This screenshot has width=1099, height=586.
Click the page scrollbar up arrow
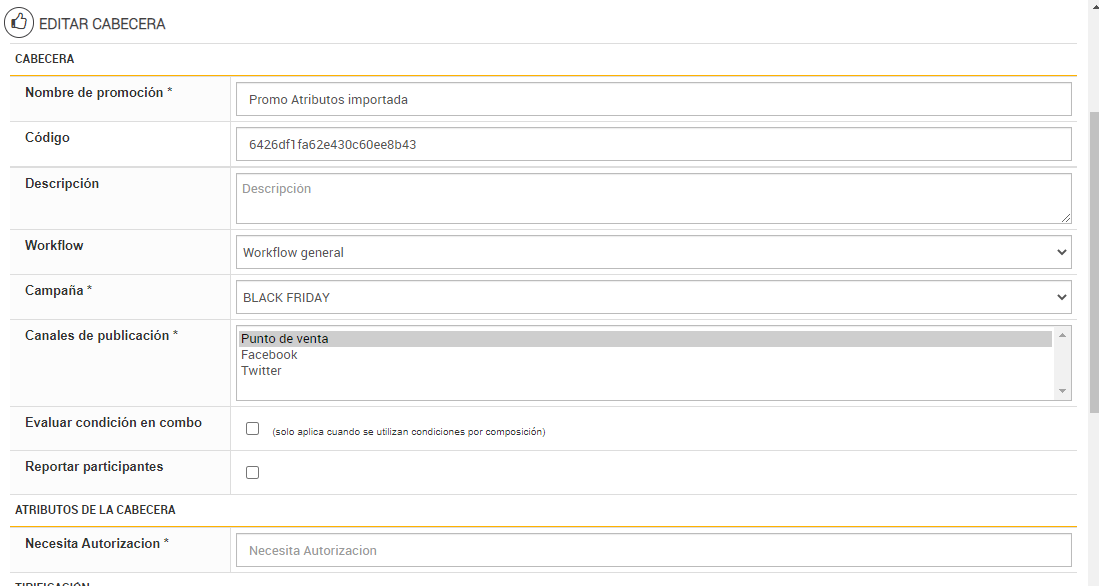[x=1093, y=6]
